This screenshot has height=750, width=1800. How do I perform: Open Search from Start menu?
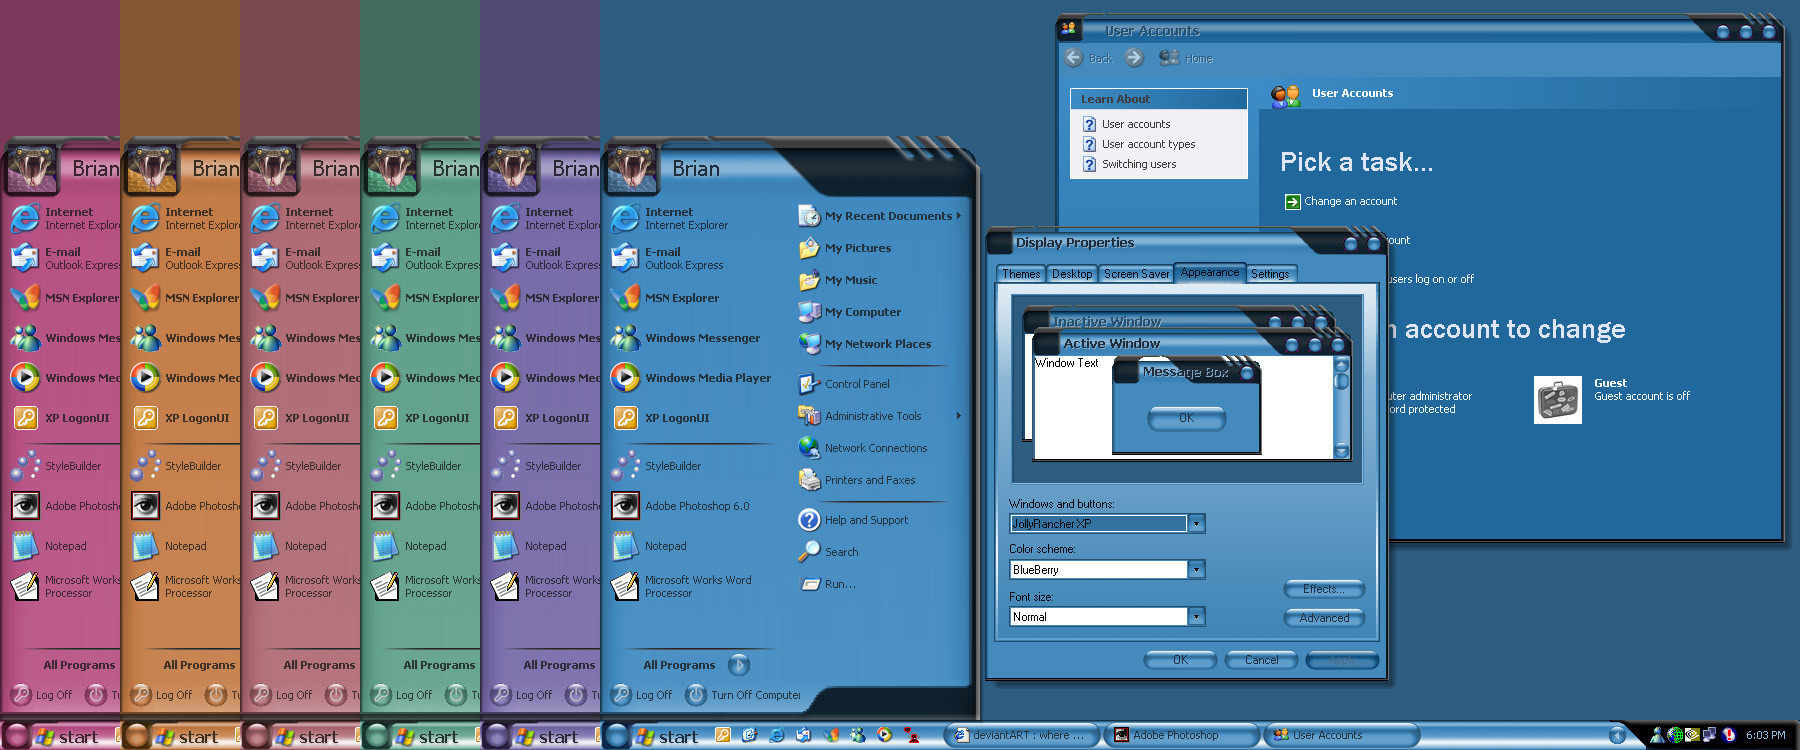[x=830, y=552]
